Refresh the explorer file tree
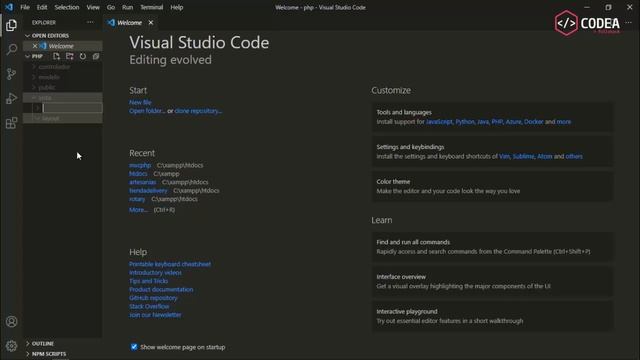Screen dimensions: 640x360 pos(83,56)
